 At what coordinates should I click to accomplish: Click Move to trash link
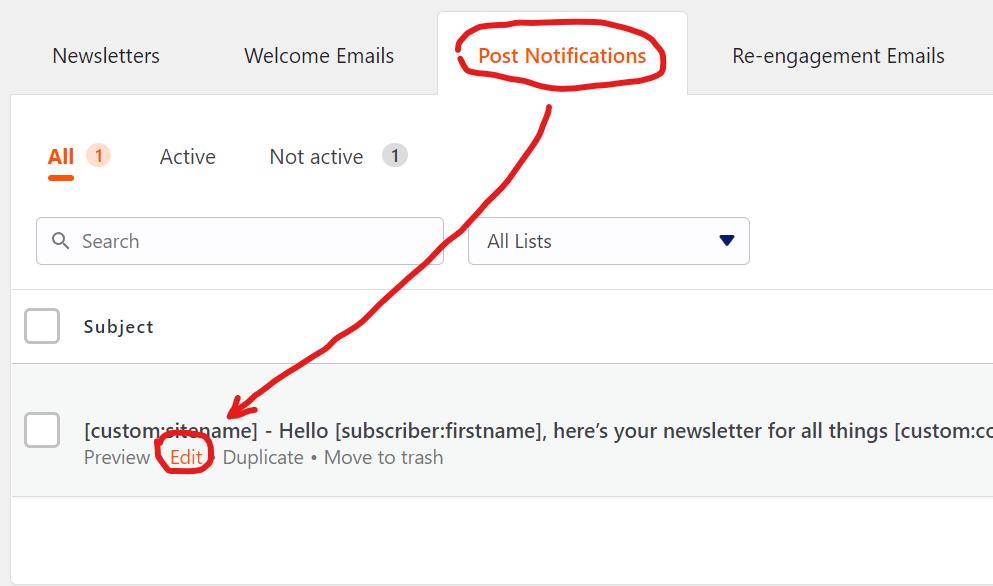pos(383,457)
